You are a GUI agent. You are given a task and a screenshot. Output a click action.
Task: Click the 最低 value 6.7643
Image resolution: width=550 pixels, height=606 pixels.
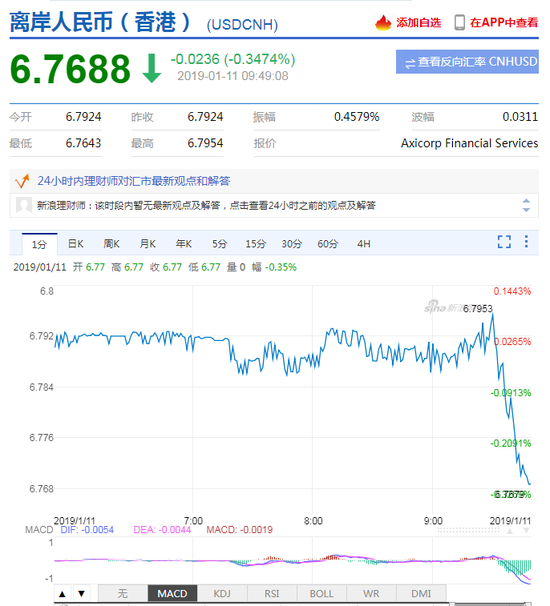83,143
